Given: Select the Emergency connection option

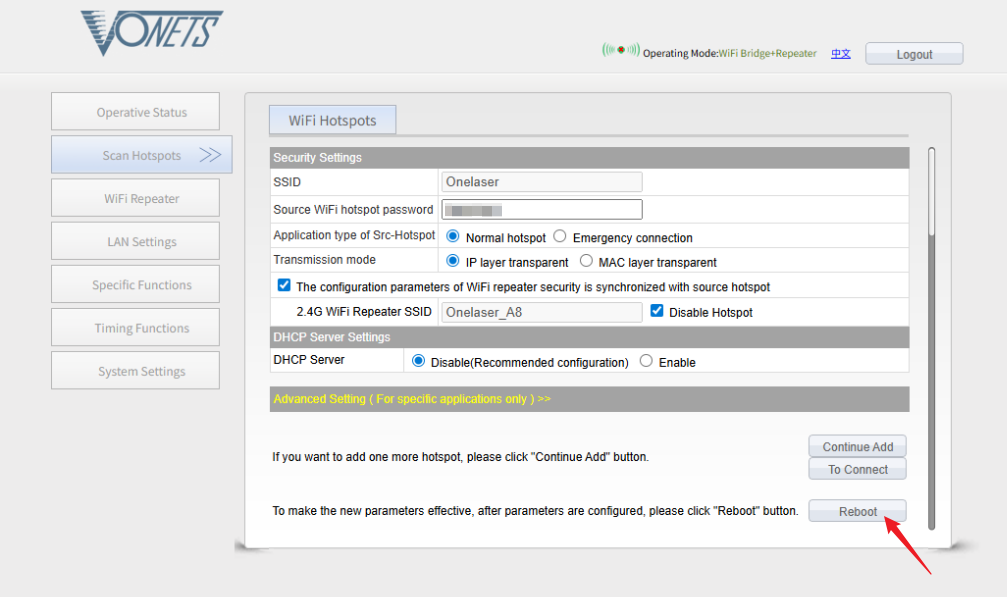Looking at the screenshot, I should 560,237.
